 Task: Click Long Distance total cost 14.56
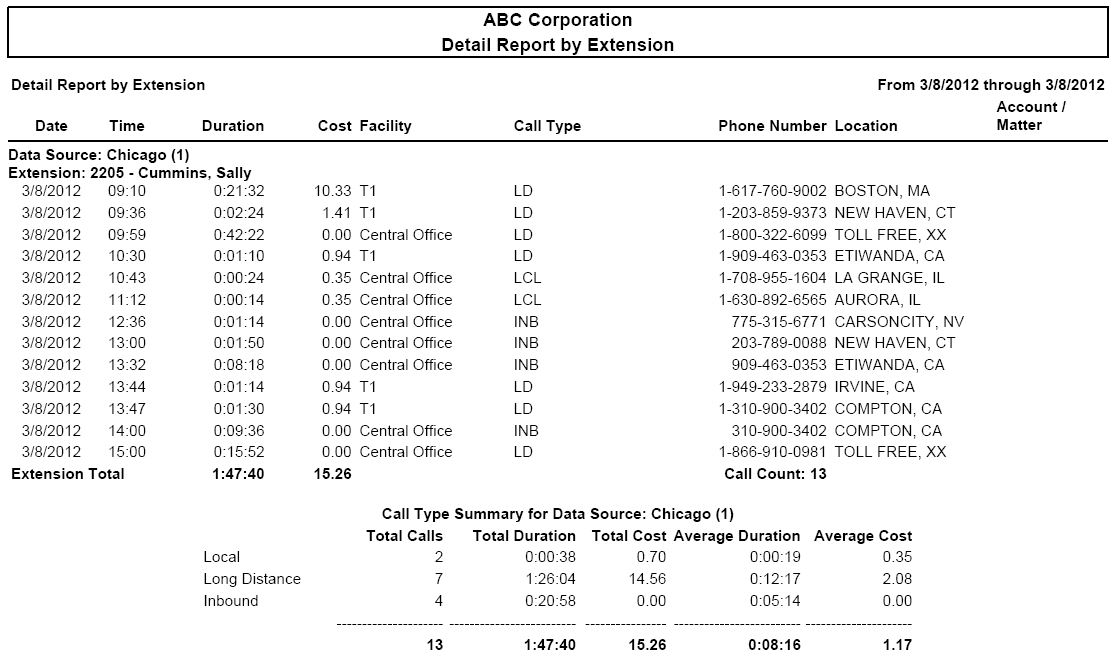point(647,579)
